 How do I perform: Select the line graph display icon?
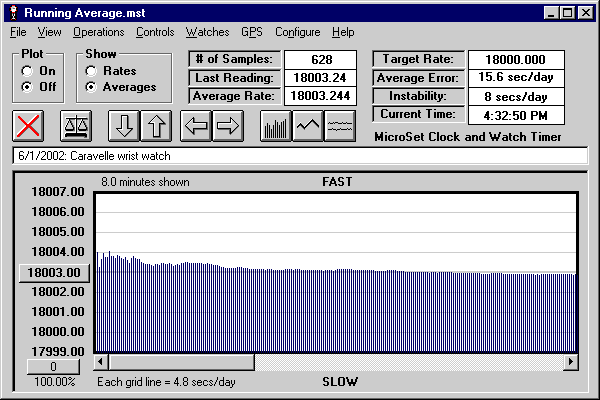coord(308,126)
